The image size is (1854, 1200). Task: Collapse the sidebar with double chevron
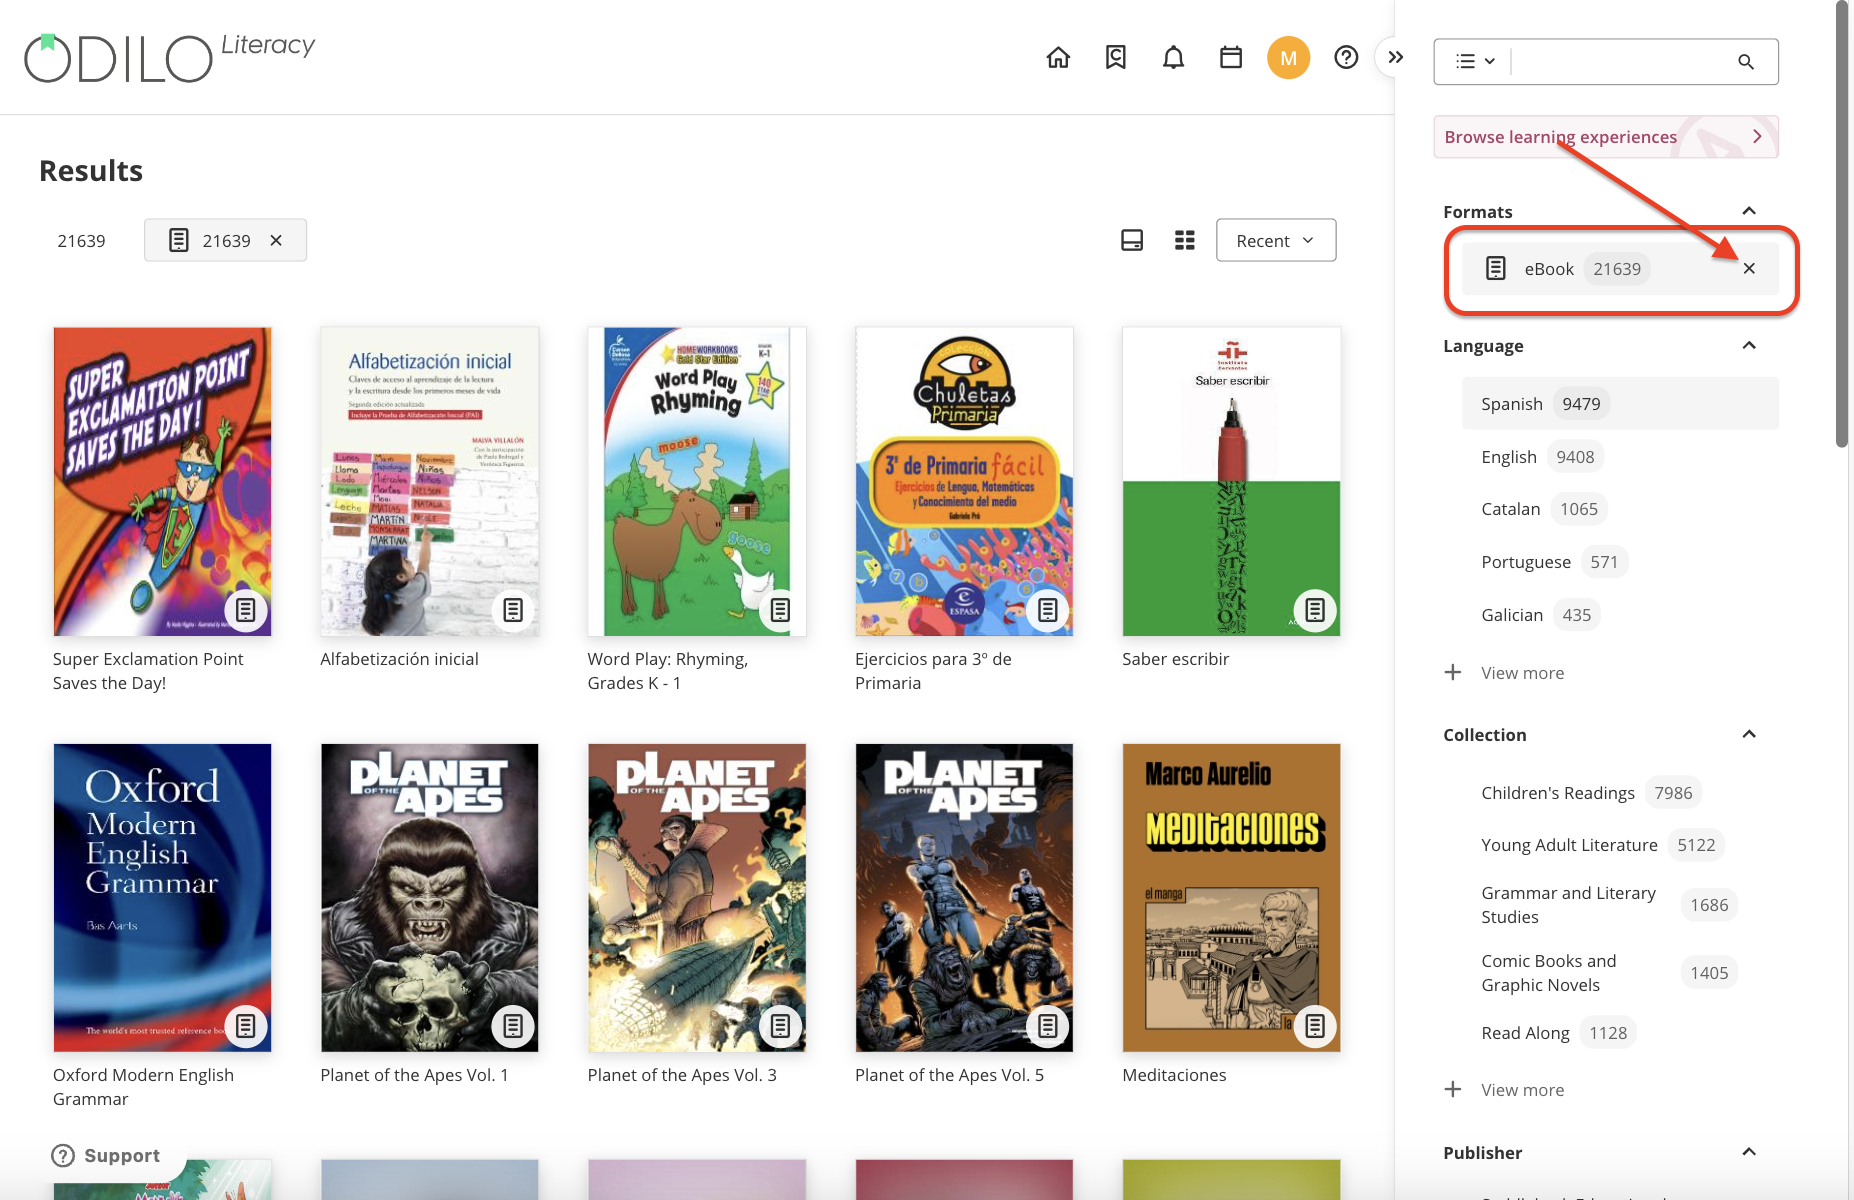pos(1396,58)
